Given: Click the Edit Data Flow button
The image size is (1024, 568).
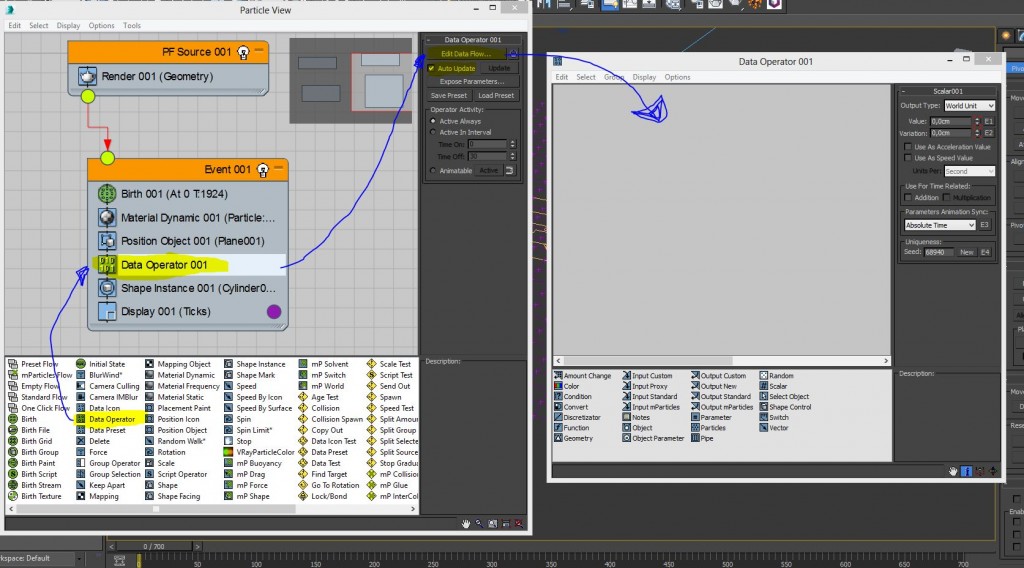Looking at the screenshot, I should click(466, 54).
